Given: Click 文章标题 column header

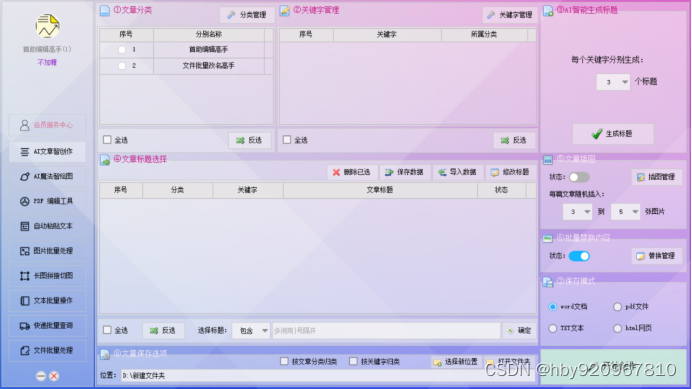Looking at the screenshot, I should pyautogui.click(x=380, y=190).
